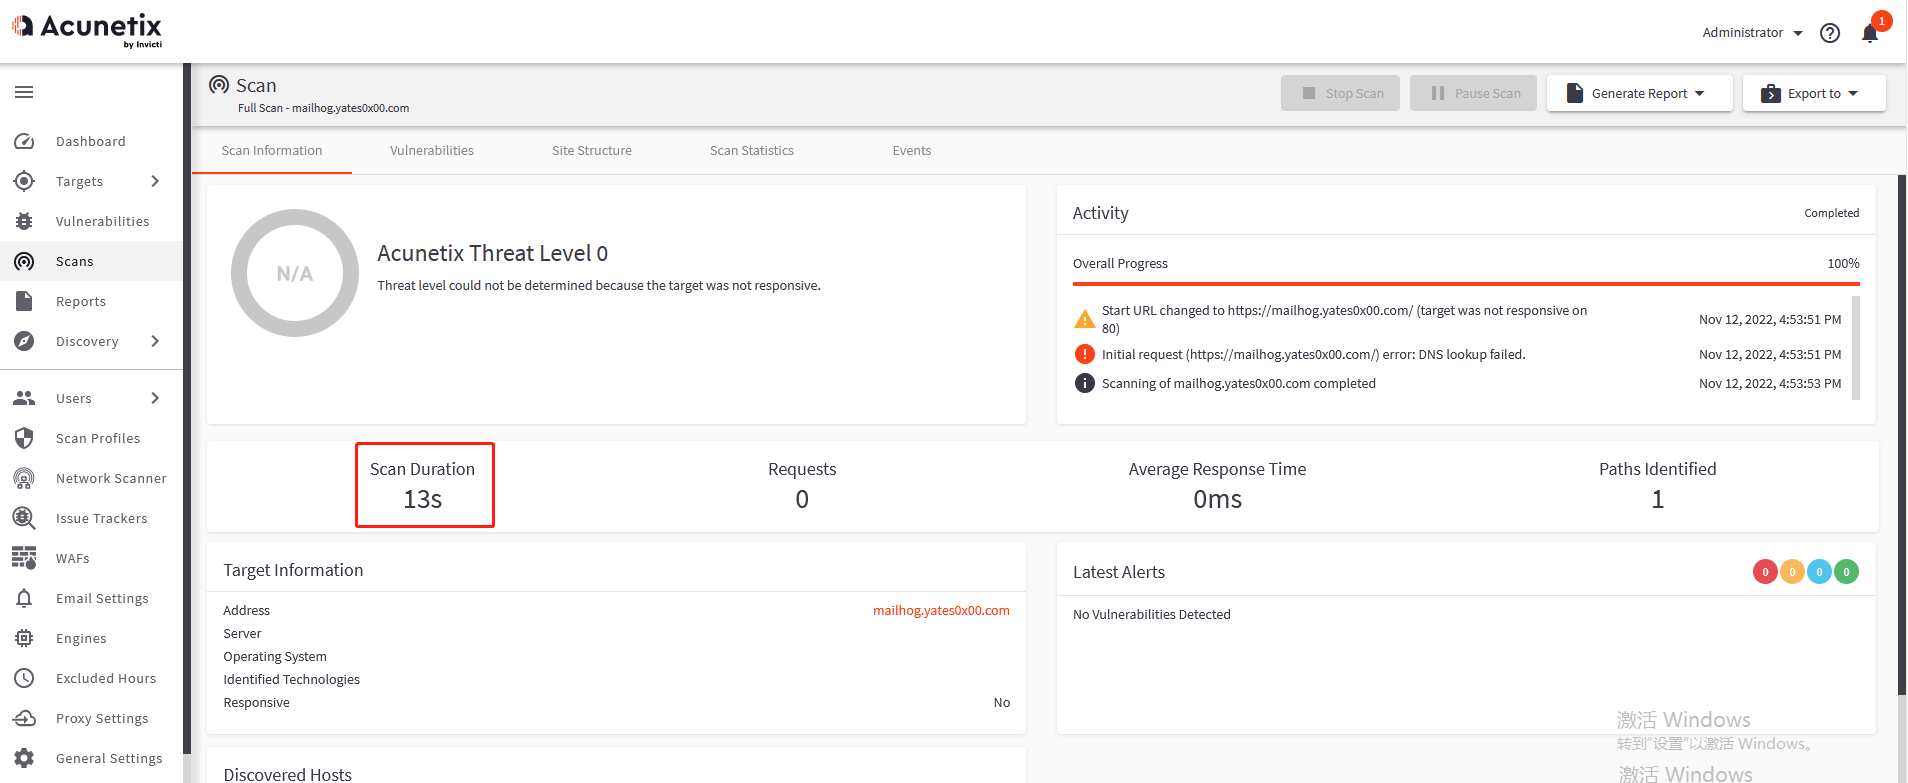Click the WAFs firewall icon
Image resolution: width=1908 pixels, height=783 pixels.
24,558
